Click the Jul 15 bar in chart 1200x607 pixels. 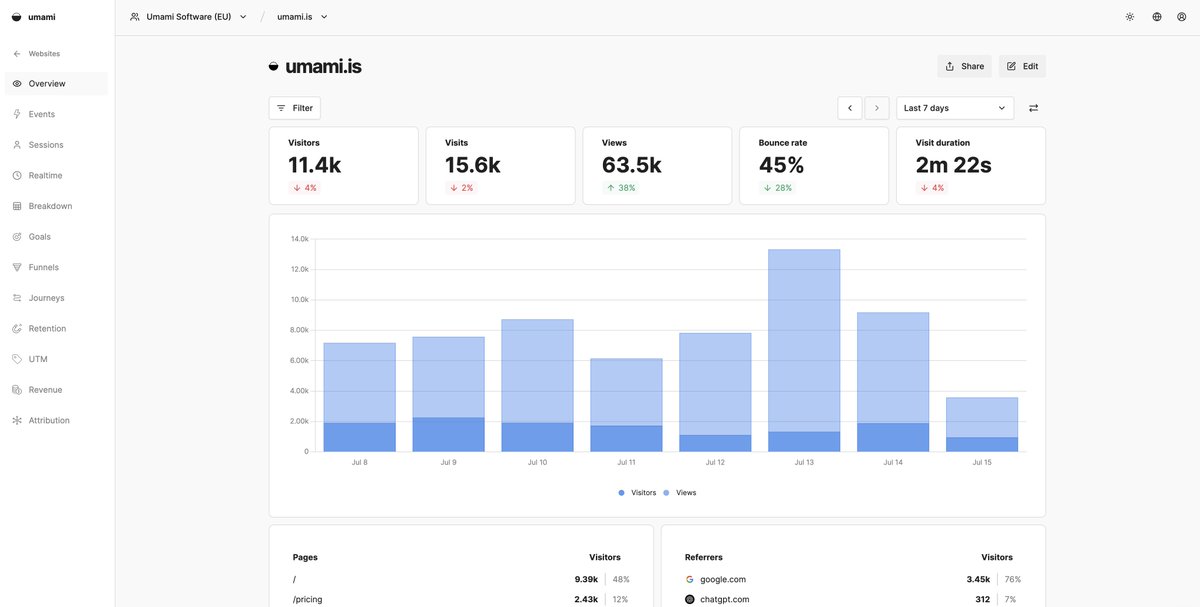(982, 425)
